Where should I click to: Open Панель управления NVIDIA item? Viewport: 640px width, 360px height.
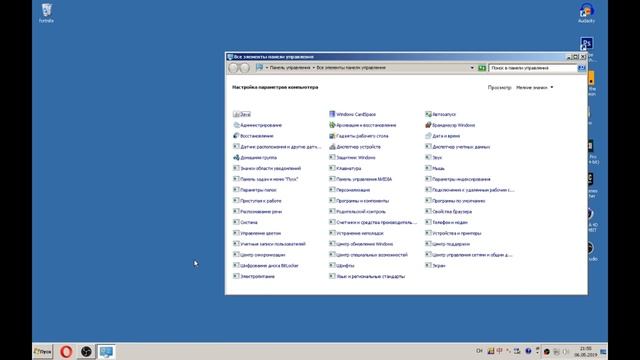pyautogui.click(x=361, y=179)
